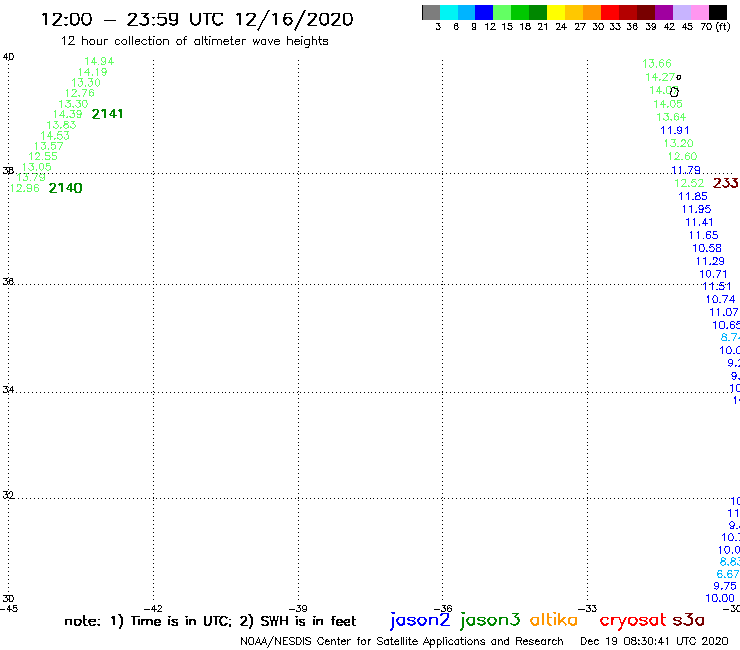Click the wave height value 14.19
Viewport: 740px width, 650px height.
92,72
